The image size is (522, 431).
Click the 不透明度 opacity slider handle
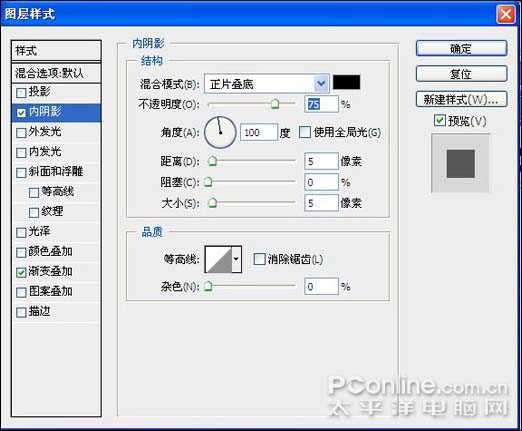click(275, 104)
